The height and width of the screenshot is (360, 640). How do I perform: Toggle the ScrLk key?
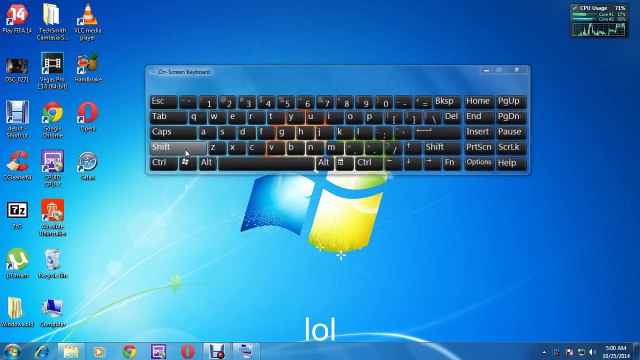(511, 148)
